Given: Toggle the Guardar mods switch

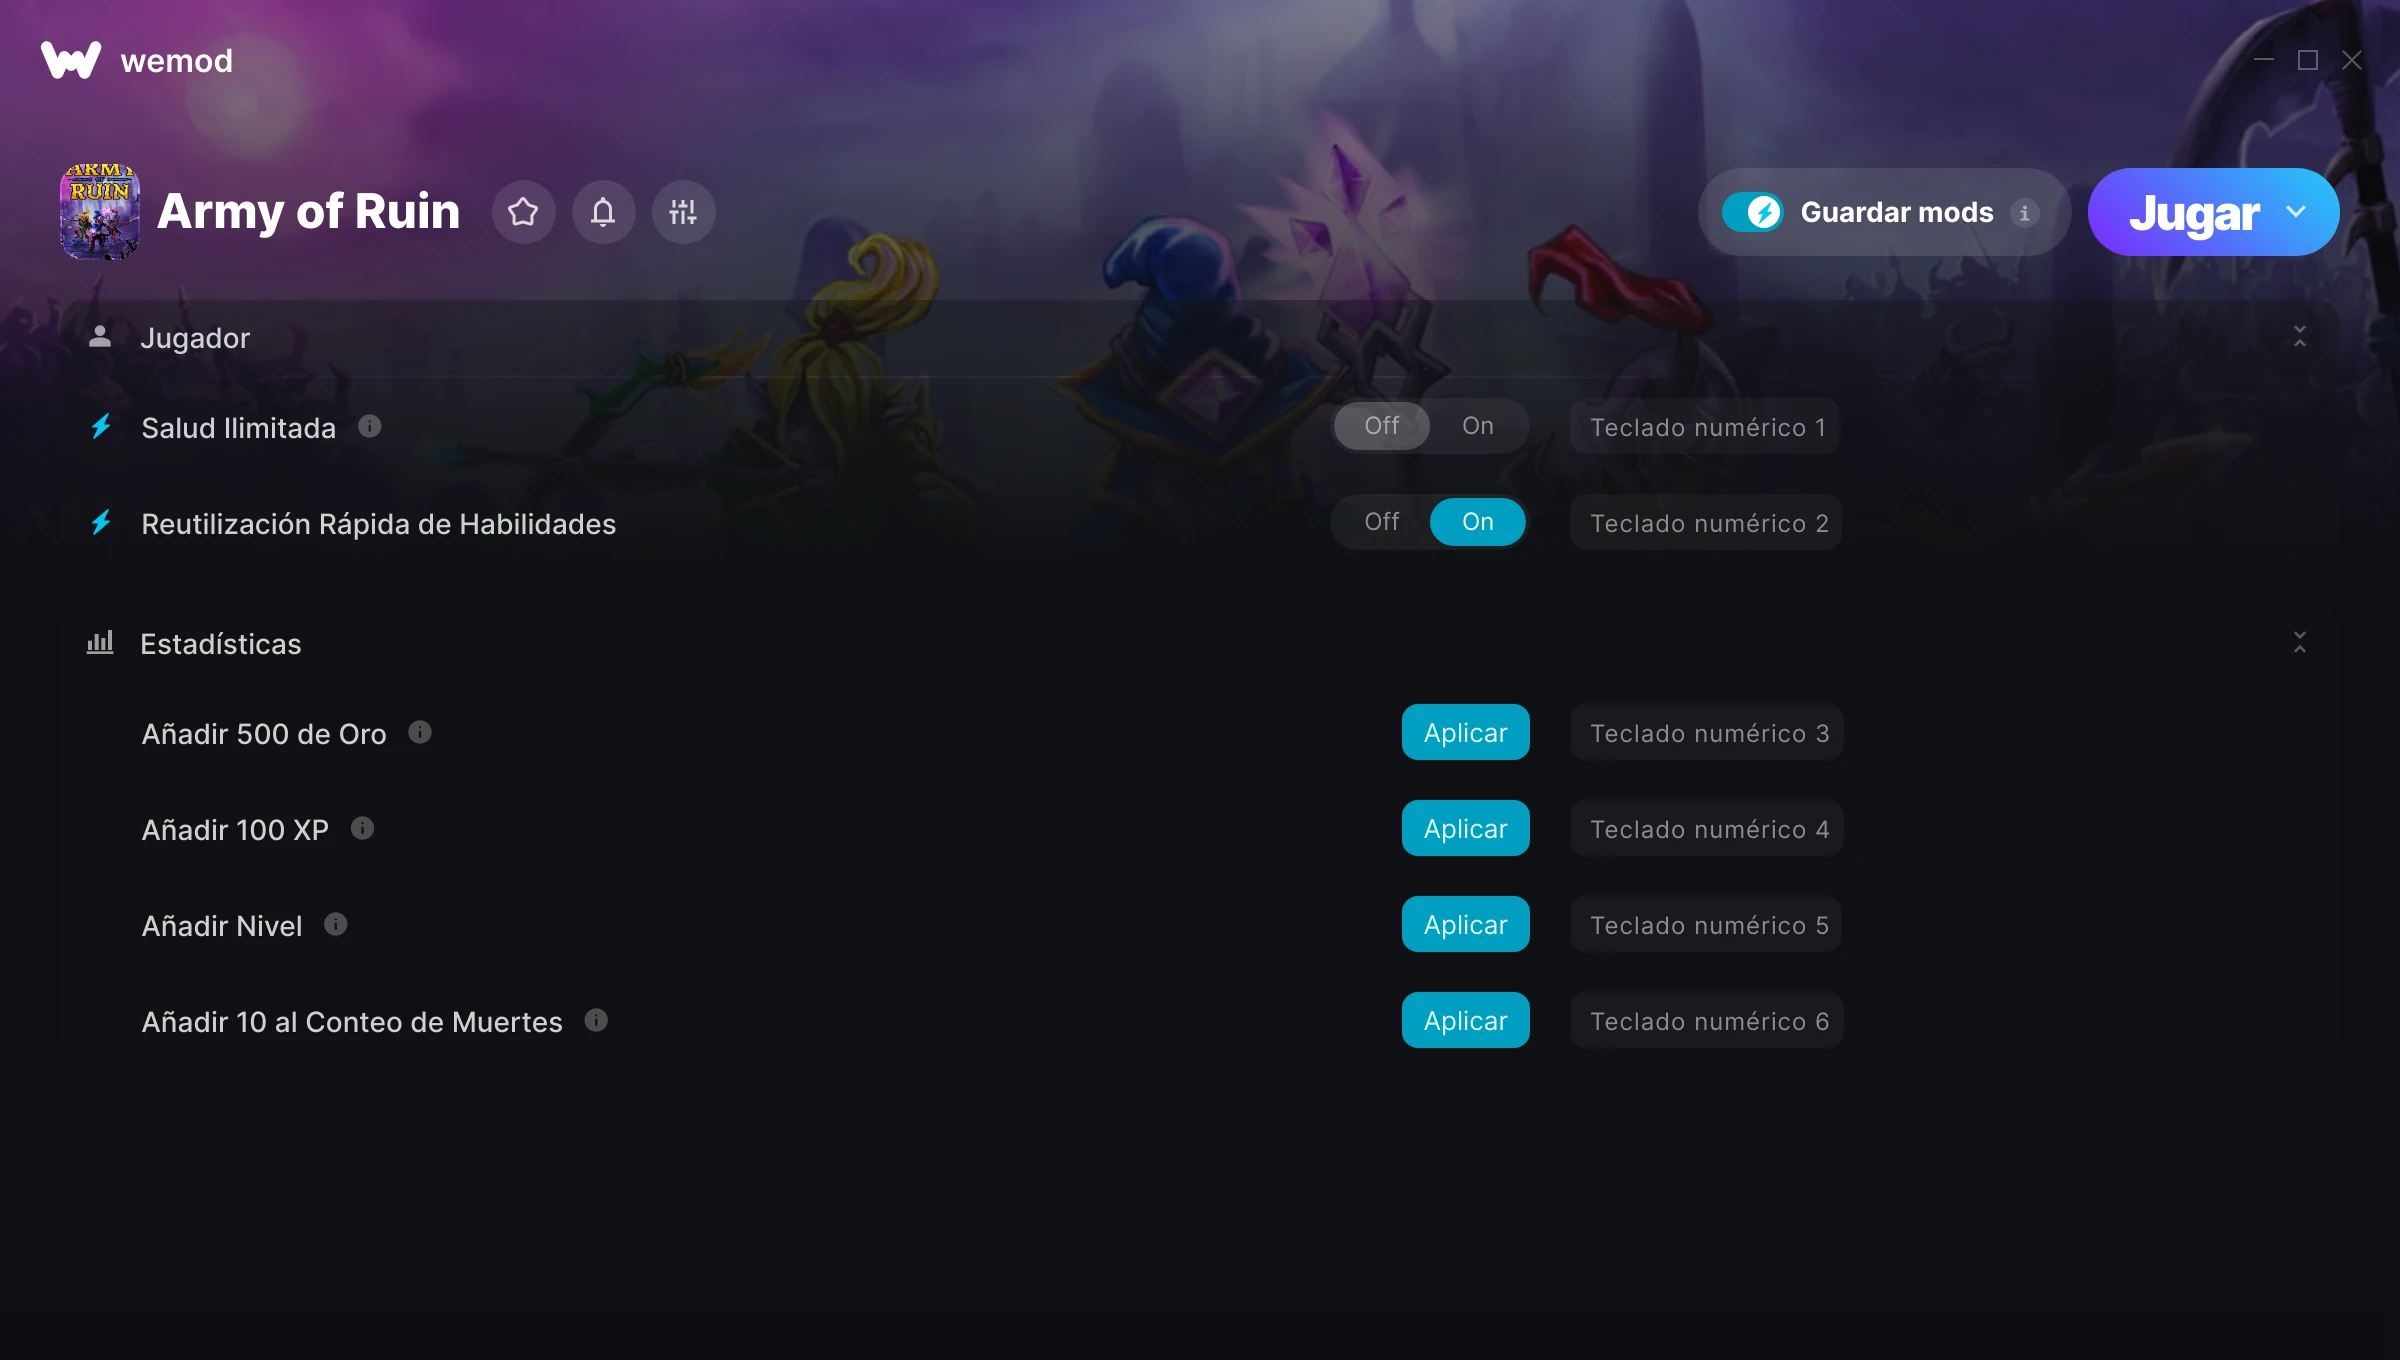Looking at the screenshot, I should tap(1752, 212).
